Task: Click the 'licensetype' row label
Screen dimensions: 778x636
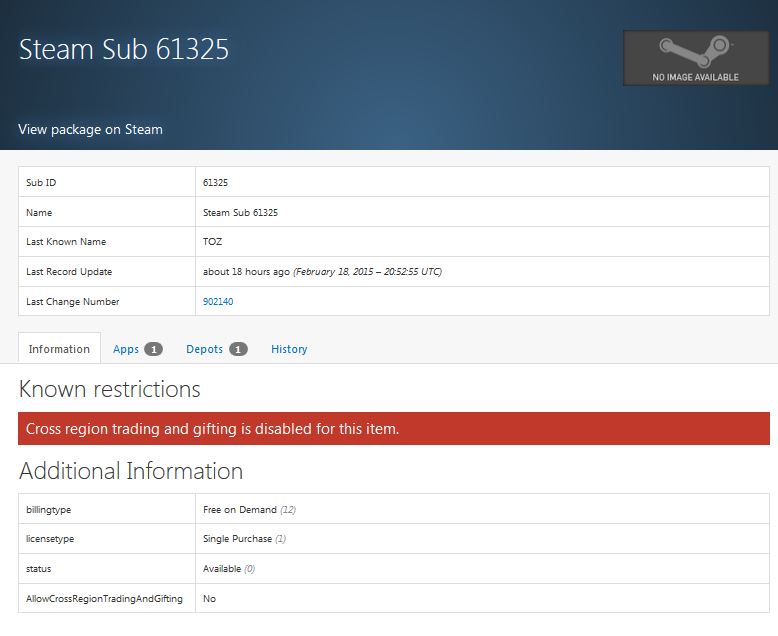Action: tap(50, 539)
